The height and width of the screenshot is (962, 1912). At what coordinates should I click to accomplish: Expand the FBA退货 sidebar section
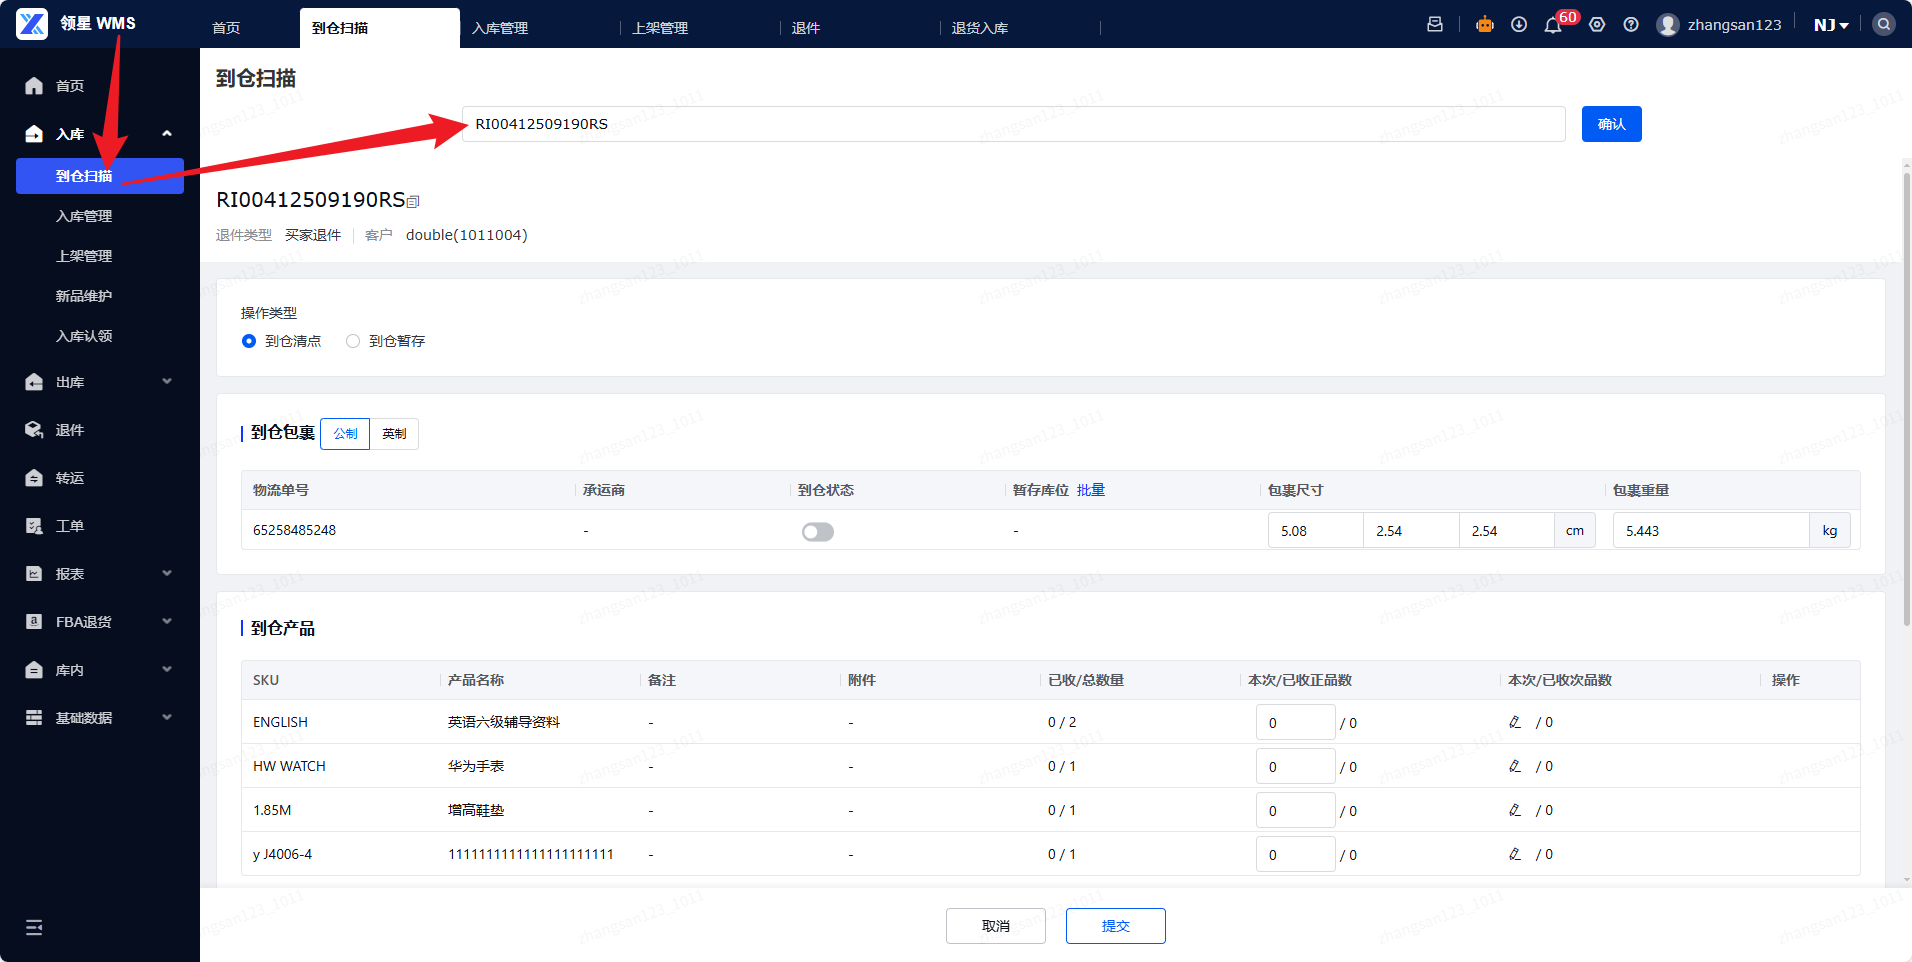click(x=100, y=622)
